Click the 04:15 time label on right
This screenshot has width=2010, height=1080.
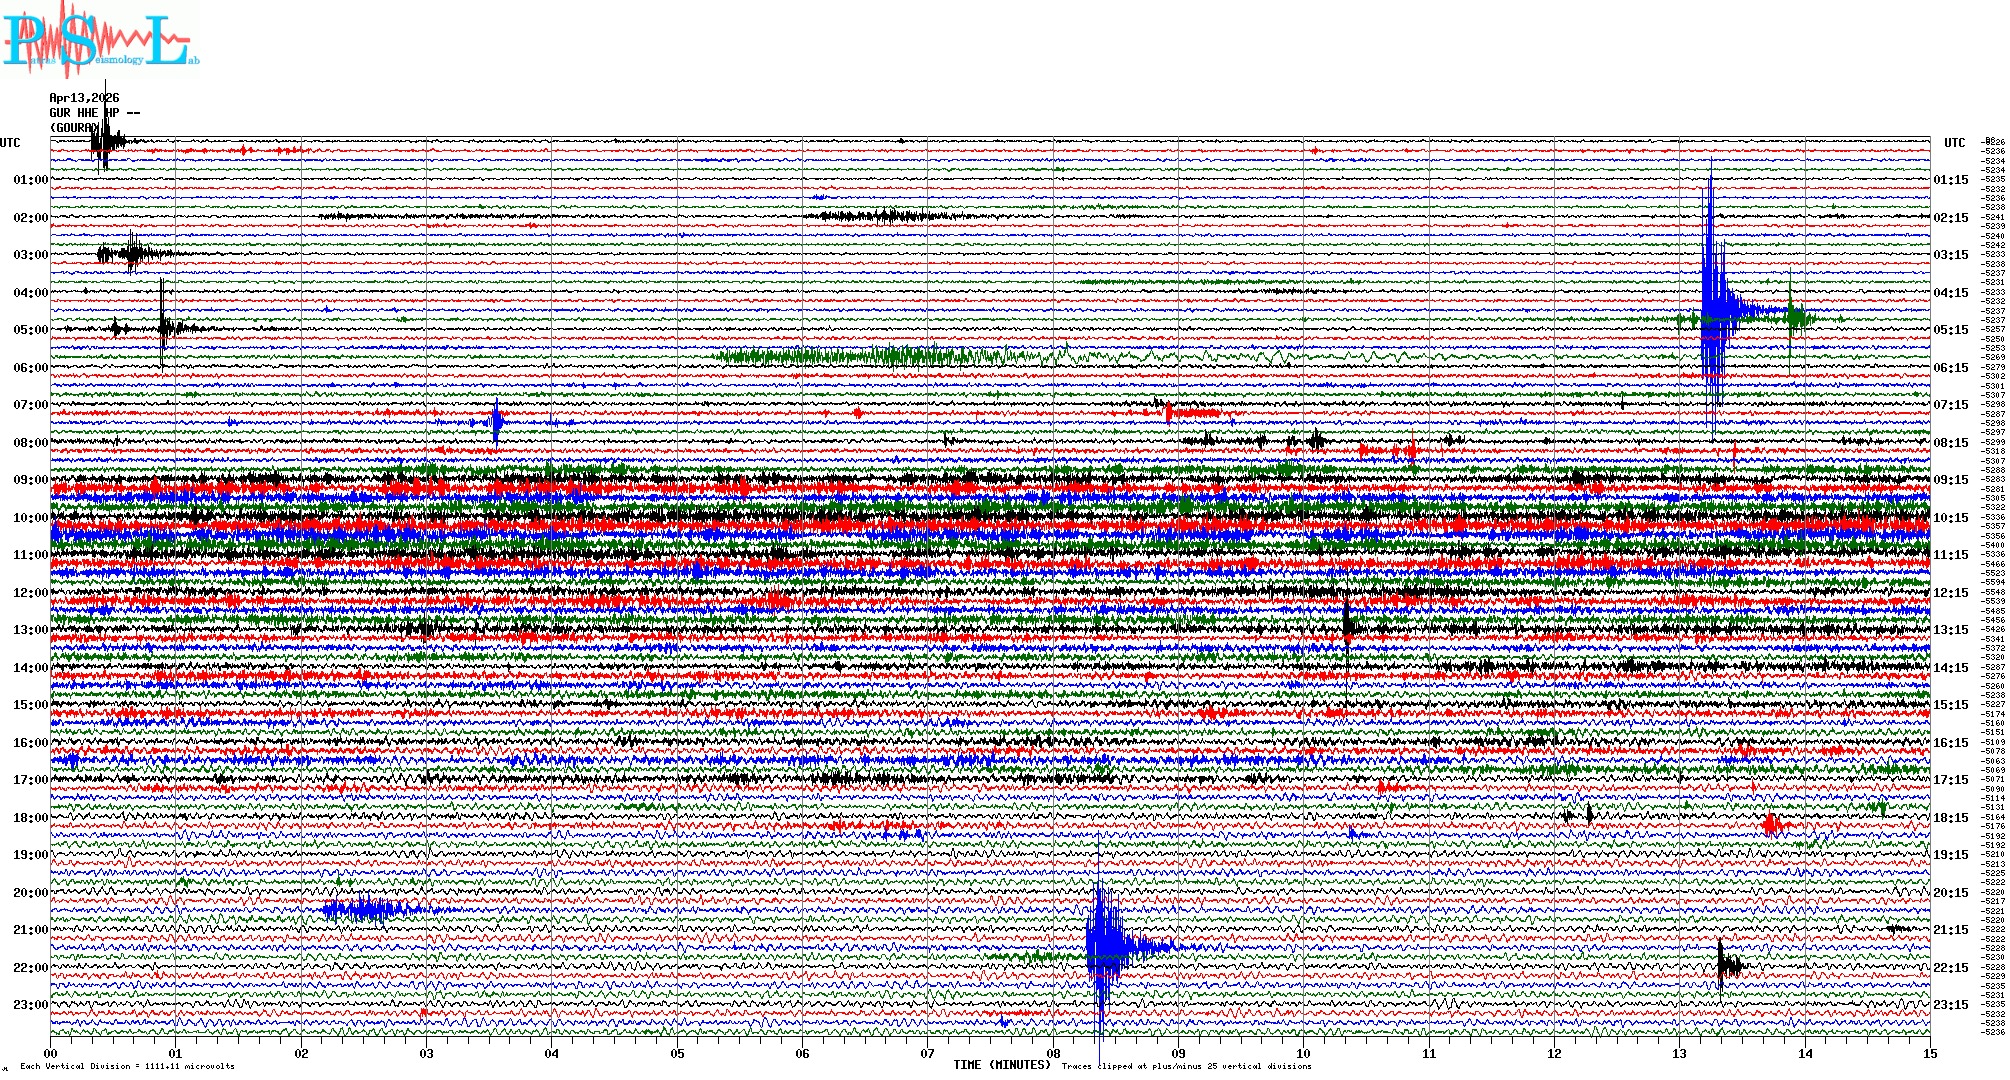tap(1950, 293)
